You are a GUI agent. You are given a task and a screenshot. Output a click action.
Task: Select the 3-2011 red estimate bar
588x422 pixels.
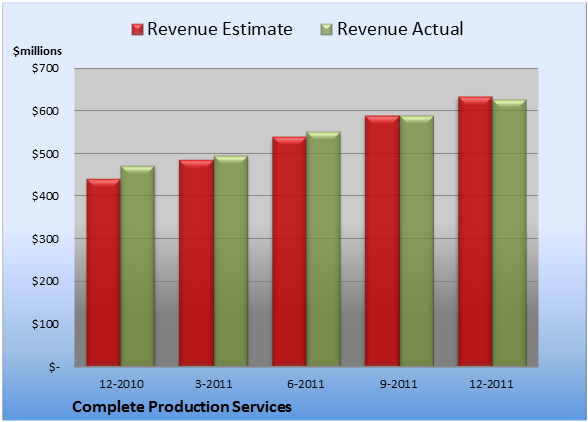[x=196, y=263]
